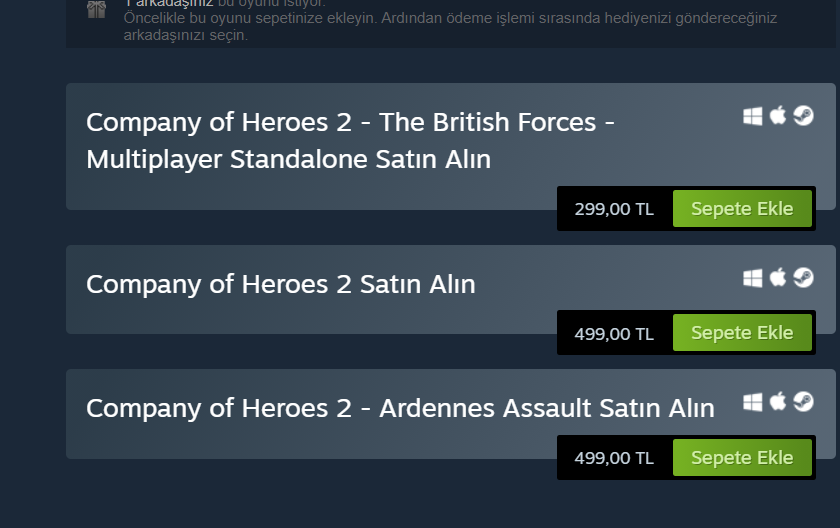
Task: Add The British Forces to cart with Sepete Ekle
Action: tap(742, 209)
